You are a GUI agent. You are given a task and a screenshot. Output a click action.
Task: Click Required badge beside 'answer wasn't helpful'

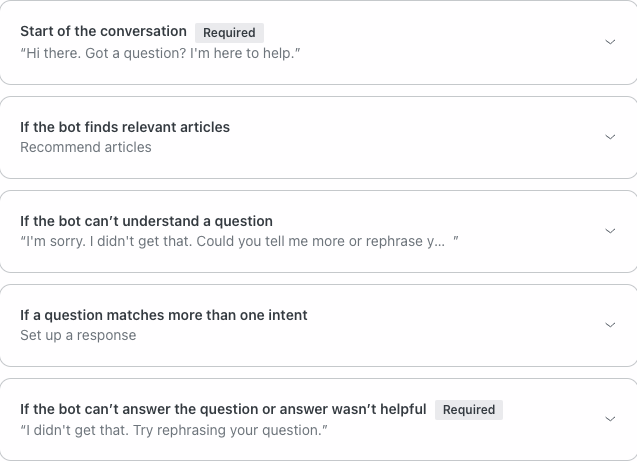pos(469,410)
